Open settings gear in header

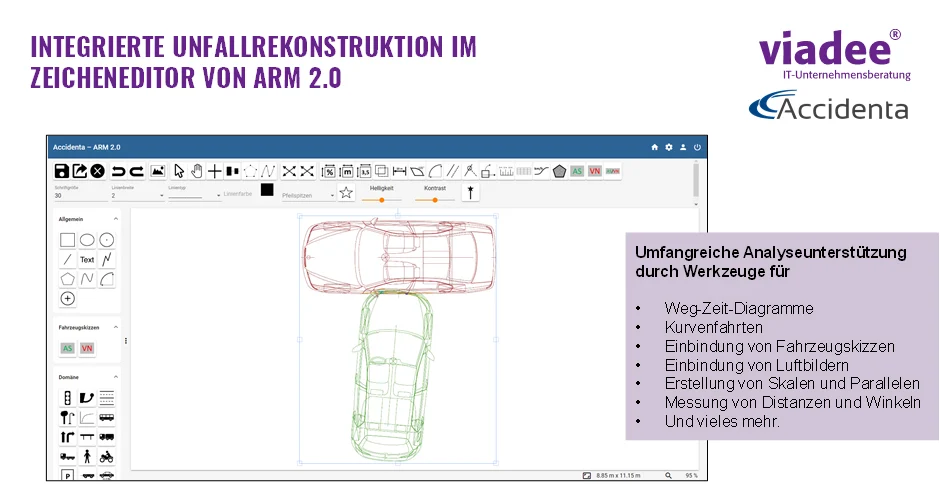click(669, 147)
